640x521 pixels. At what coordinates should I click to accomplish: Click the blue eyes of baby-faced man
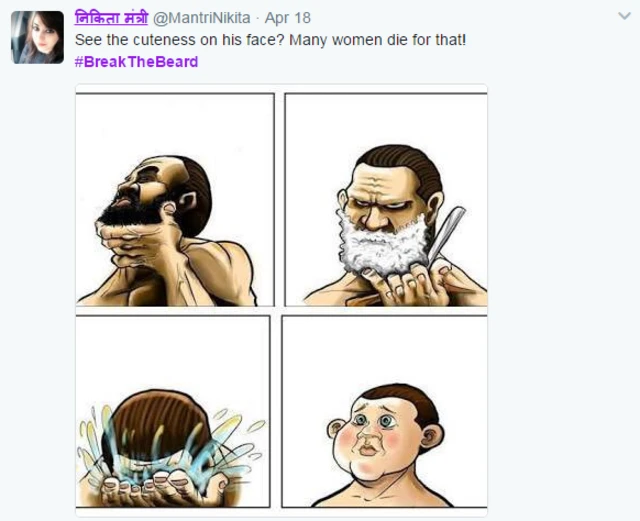click(374, 421)
